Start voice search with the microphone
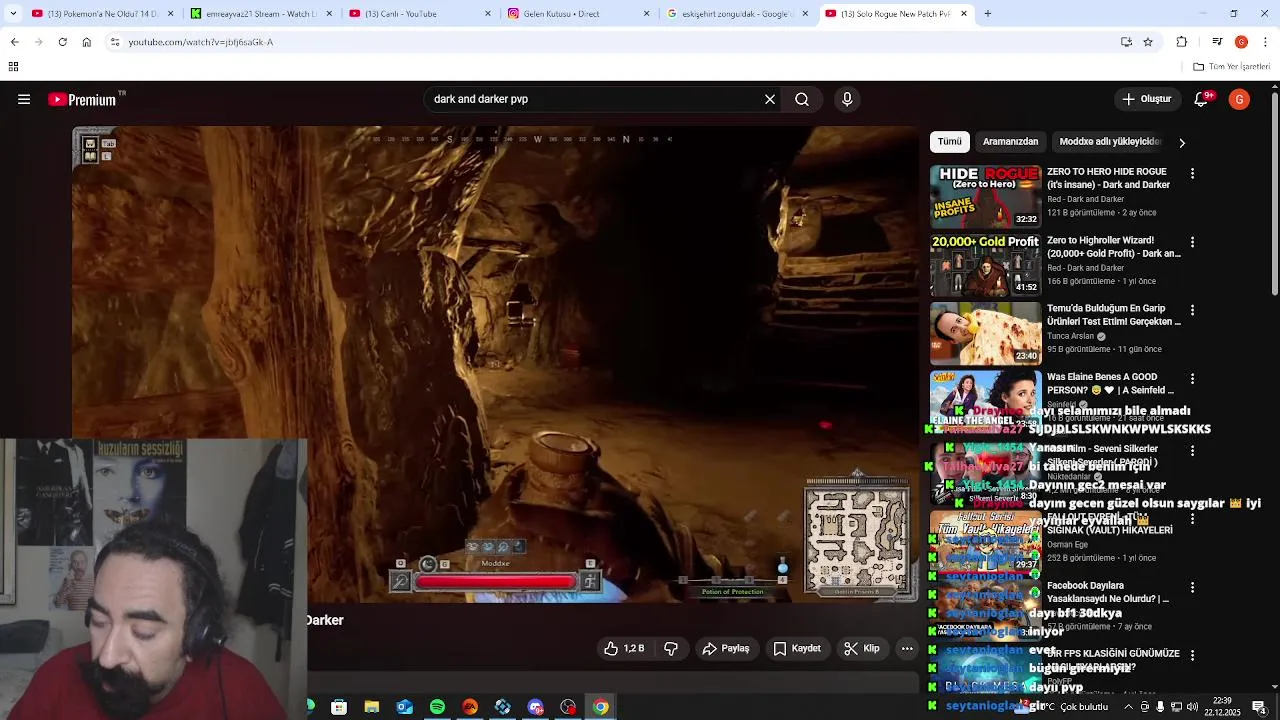The image size is (1280, 720). click(x=847, y=99)
